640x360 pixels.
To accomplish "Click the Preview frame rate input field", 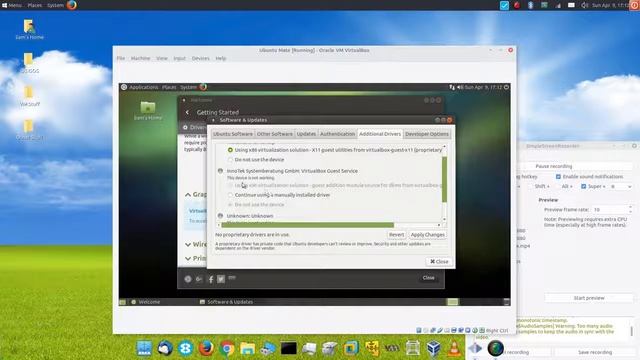I will [609, 209].
